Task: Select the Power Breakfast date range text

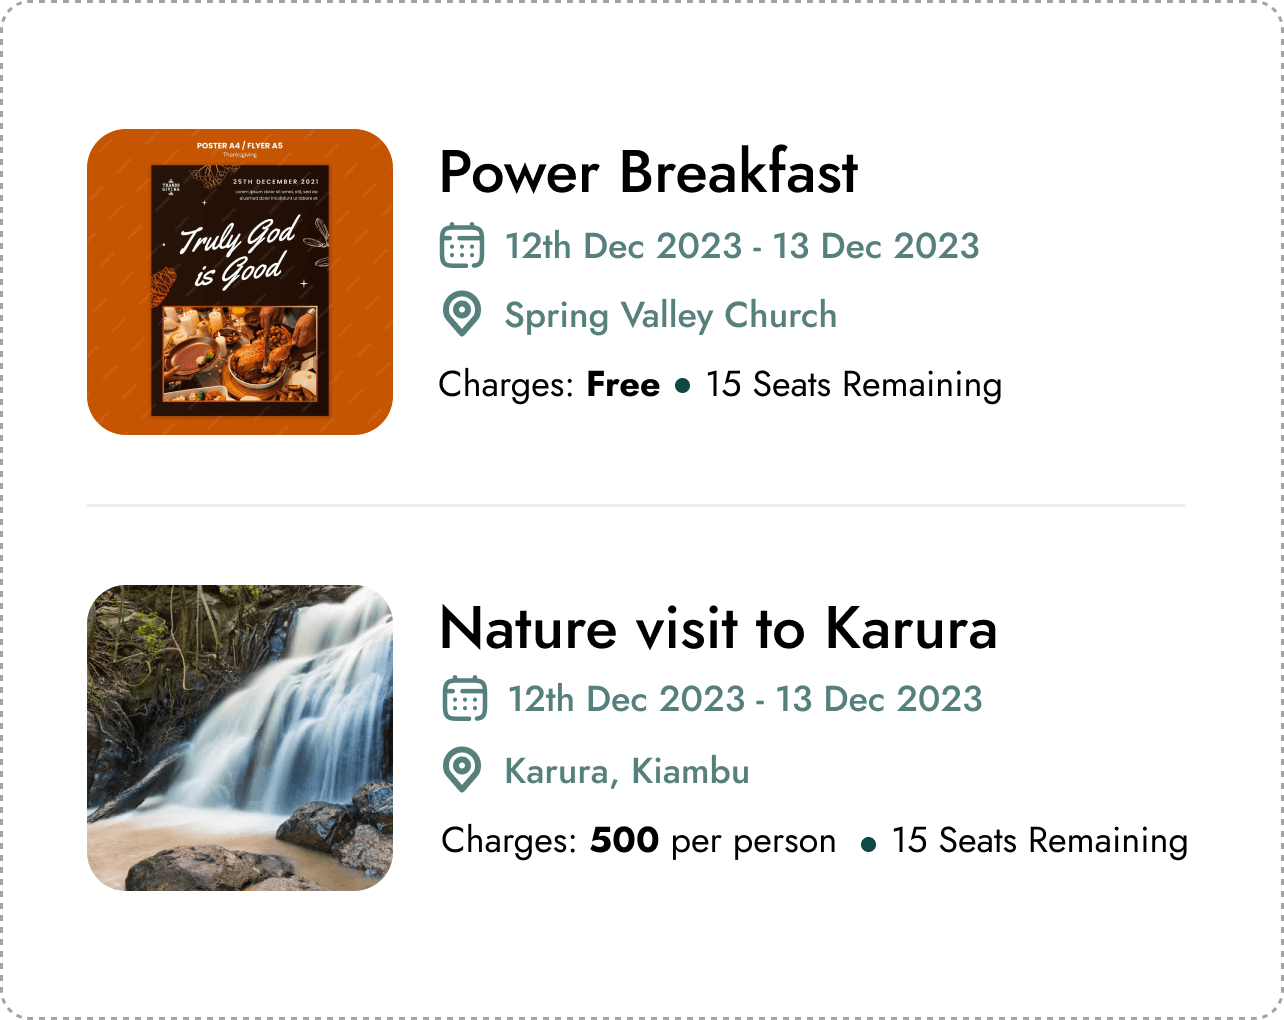Action: click(x=742, y=246)
